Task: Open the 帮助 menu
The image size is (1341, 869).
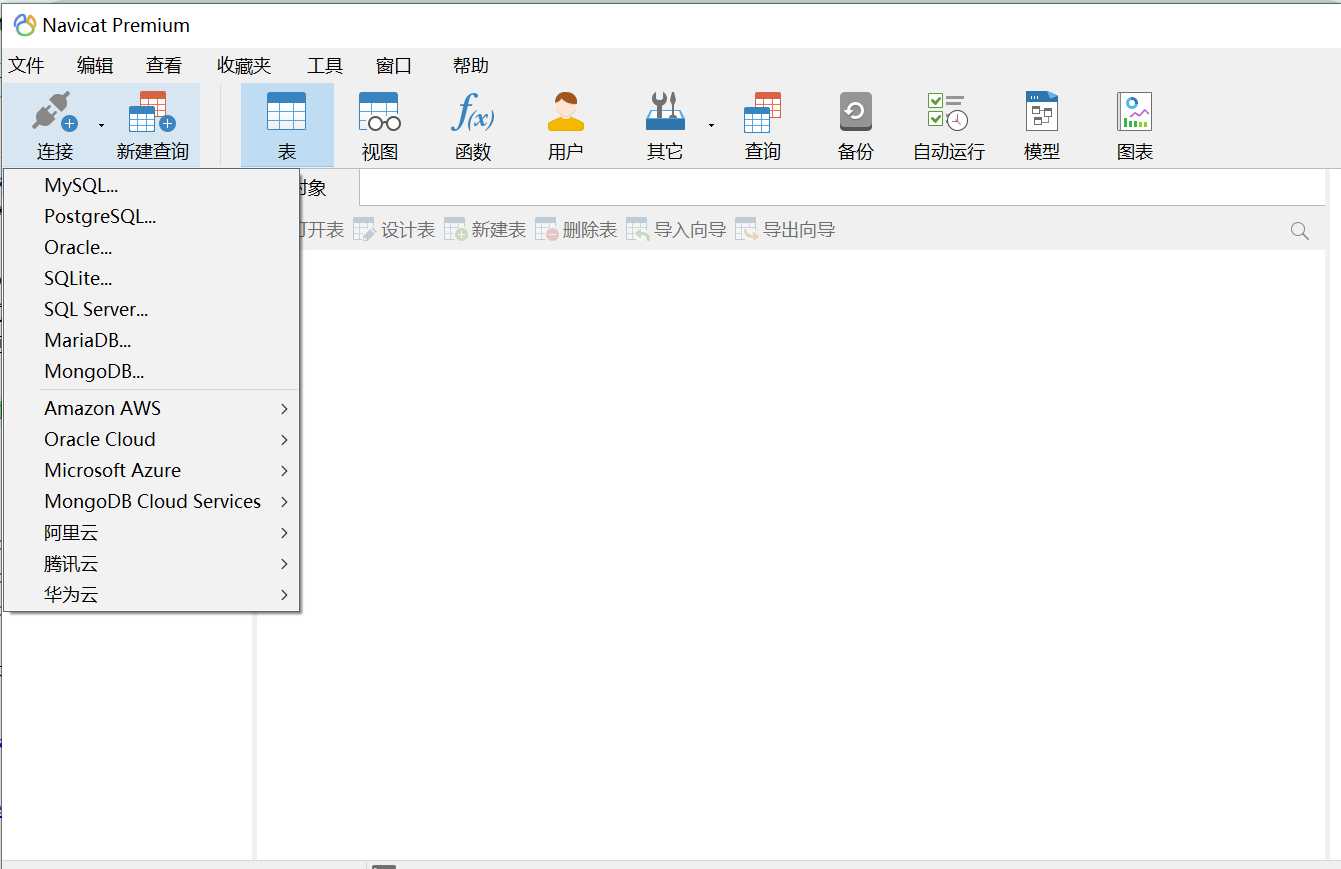Action: (471, 65)
